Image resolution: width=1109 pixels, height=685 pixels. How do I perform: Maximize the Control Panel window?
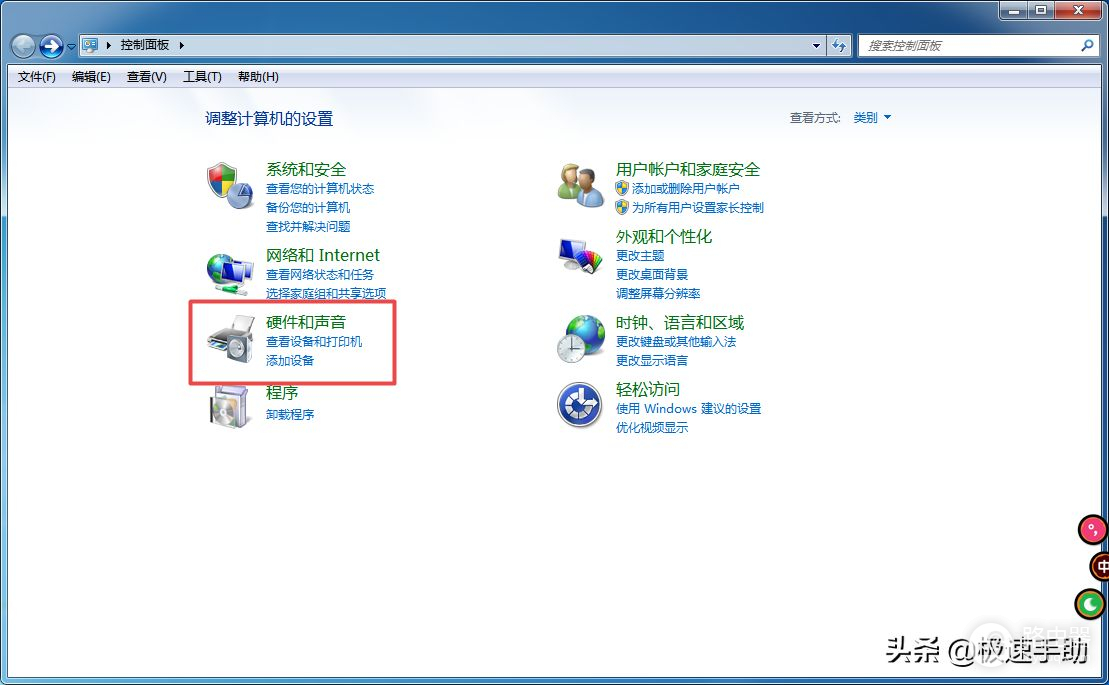coord(1041,10)
